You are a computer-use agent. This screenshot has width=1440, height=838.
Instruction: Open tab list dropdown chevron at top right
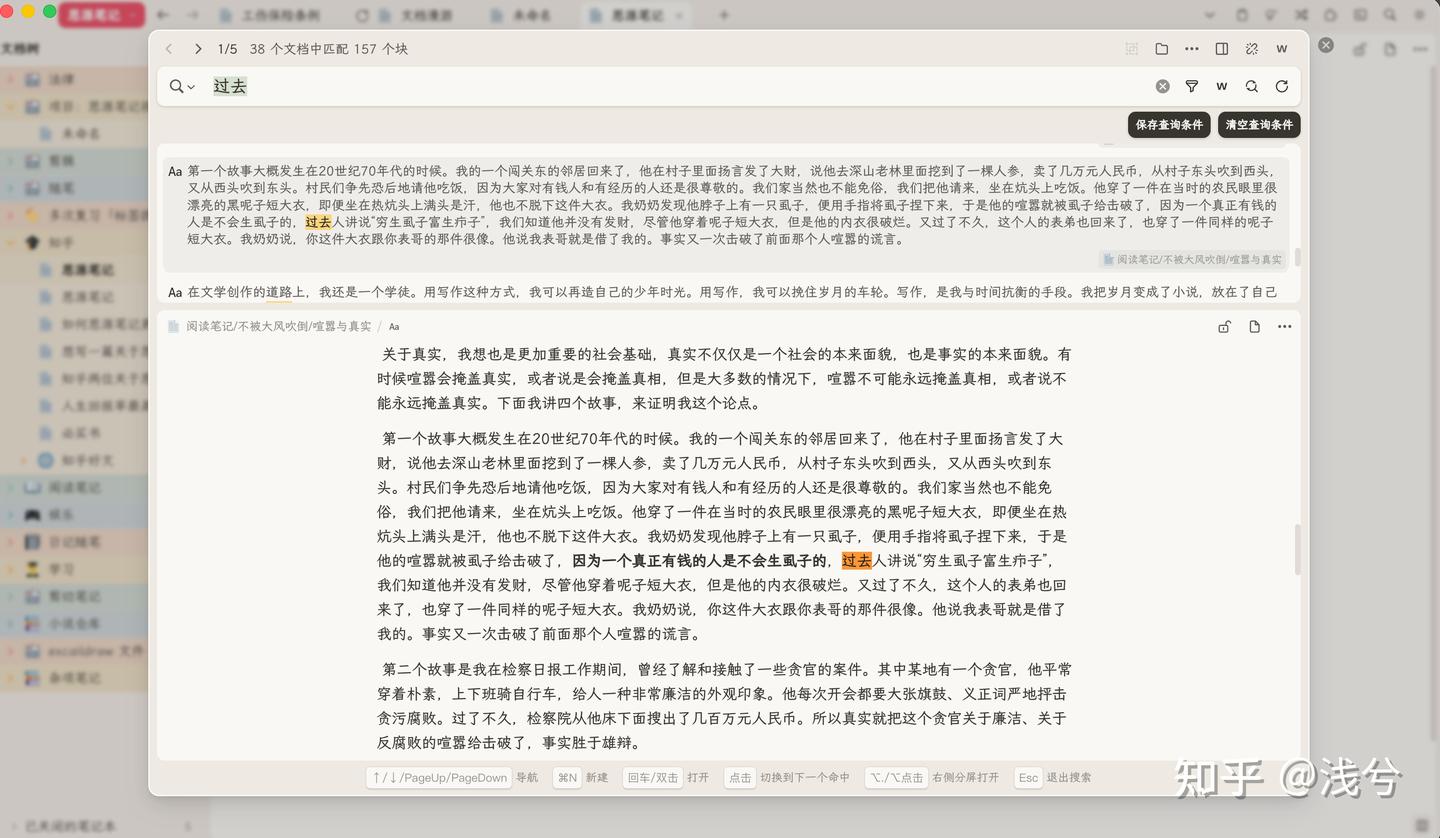point(1210,15)
